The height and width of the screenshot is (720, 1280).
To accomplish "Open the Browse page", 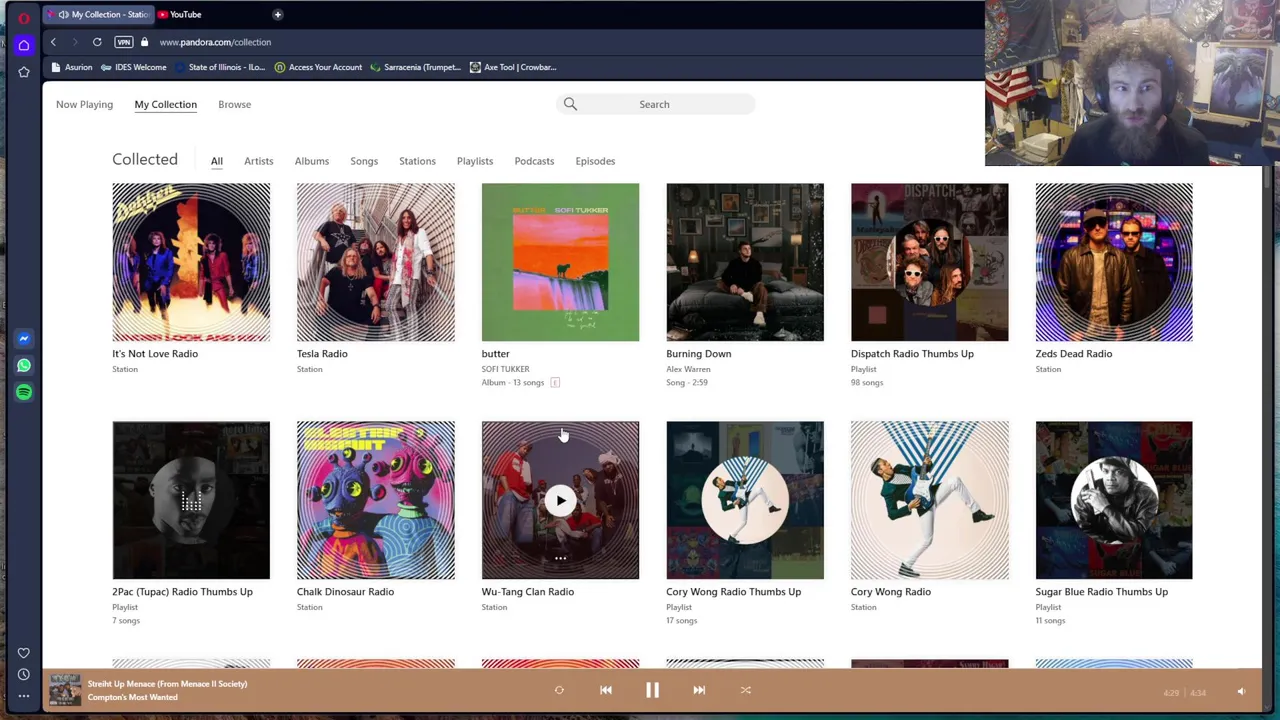I will click(235, 104).
